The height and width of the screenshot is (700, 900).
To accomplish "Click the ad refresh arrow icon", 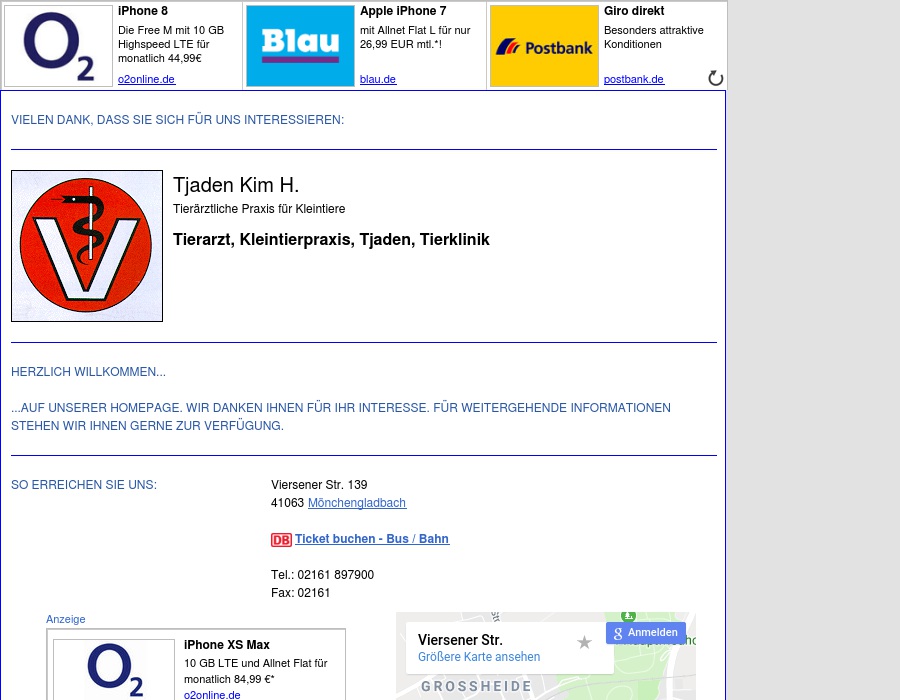I will click(x=715, y=78).
